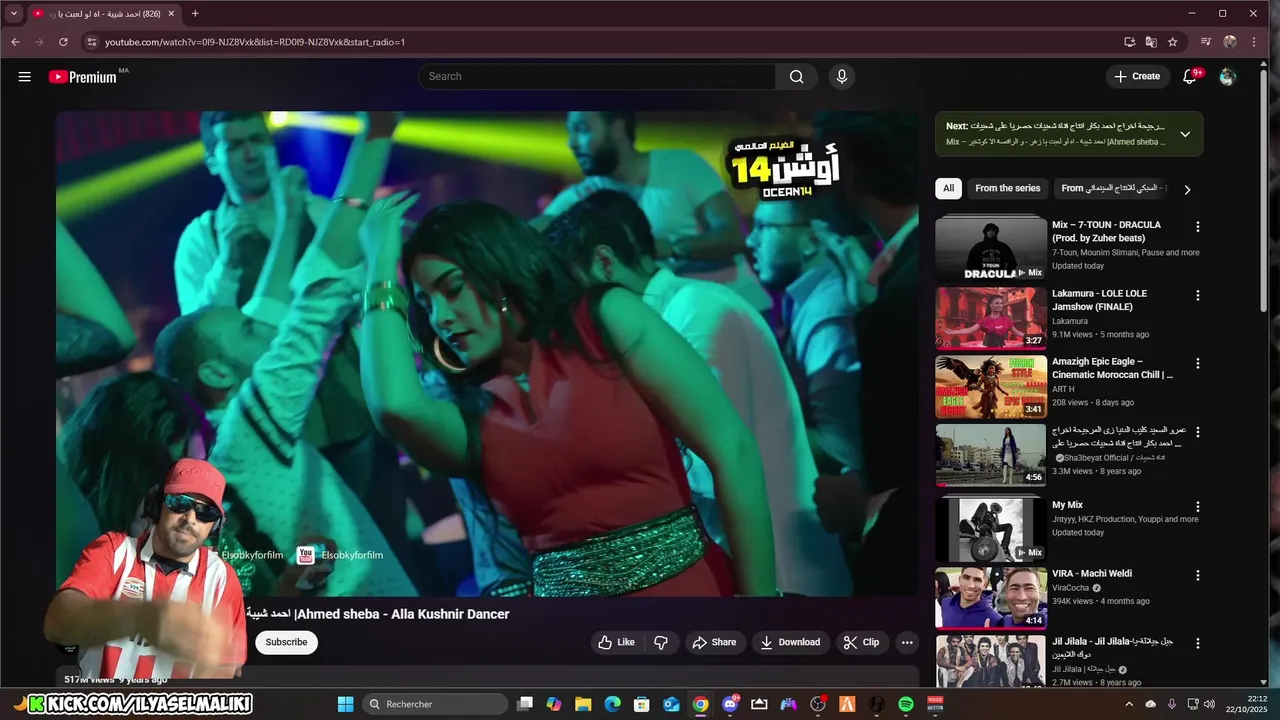Viewport: 1280px width, 720px height.
Task: Download this video
Action: click(790, 642)
